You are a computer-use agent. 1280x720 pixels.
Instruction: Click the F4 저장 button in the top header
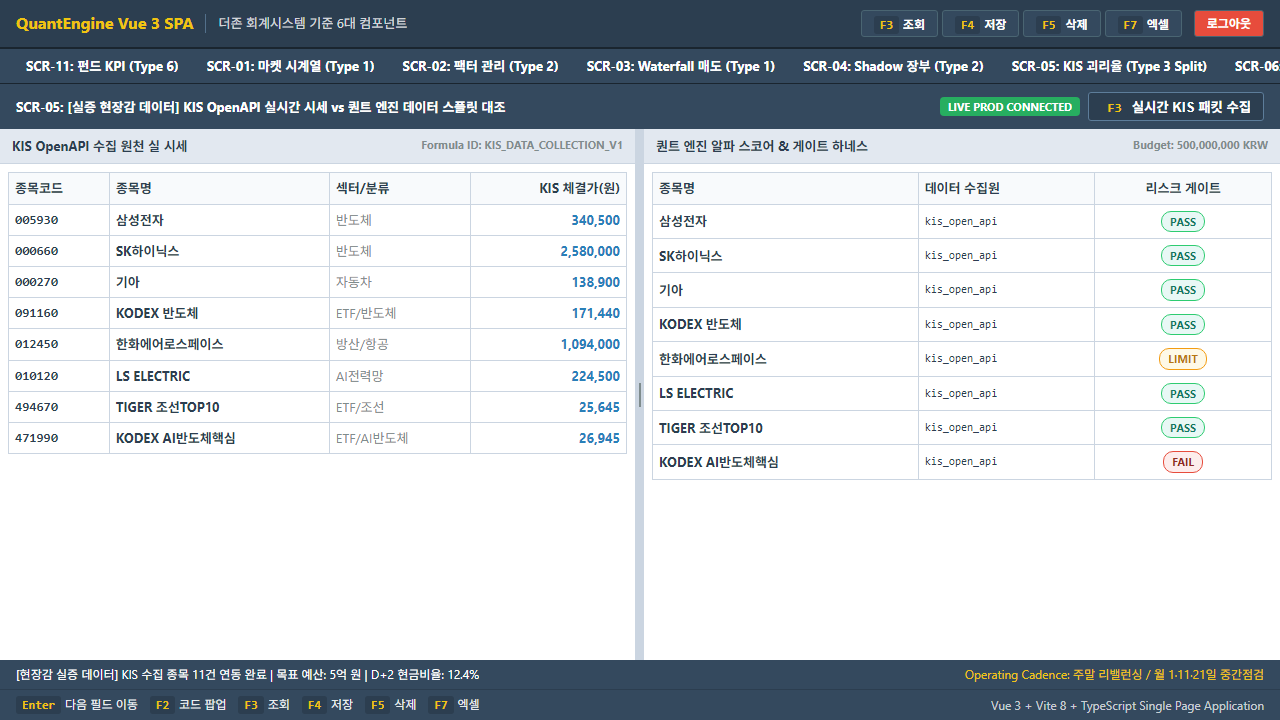click(980, 24)
